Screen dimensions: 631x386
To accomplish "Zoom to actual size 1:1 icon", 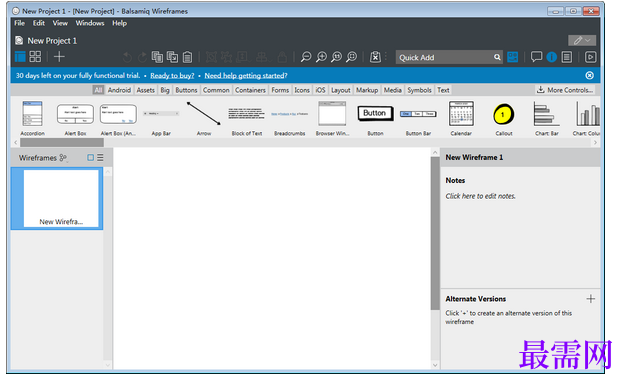I will click(336, 57).
